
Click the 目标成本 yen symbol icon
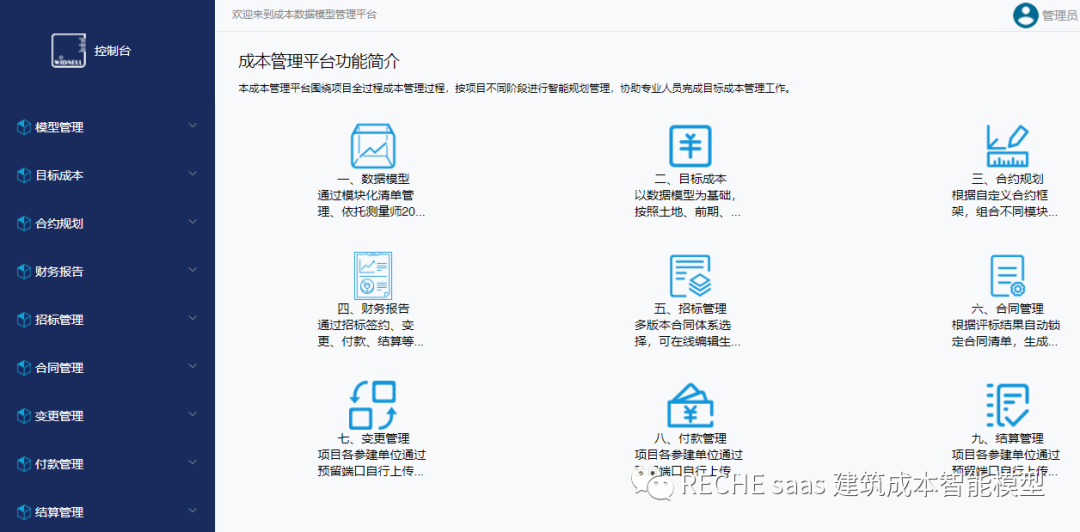[x=690, y=147]
